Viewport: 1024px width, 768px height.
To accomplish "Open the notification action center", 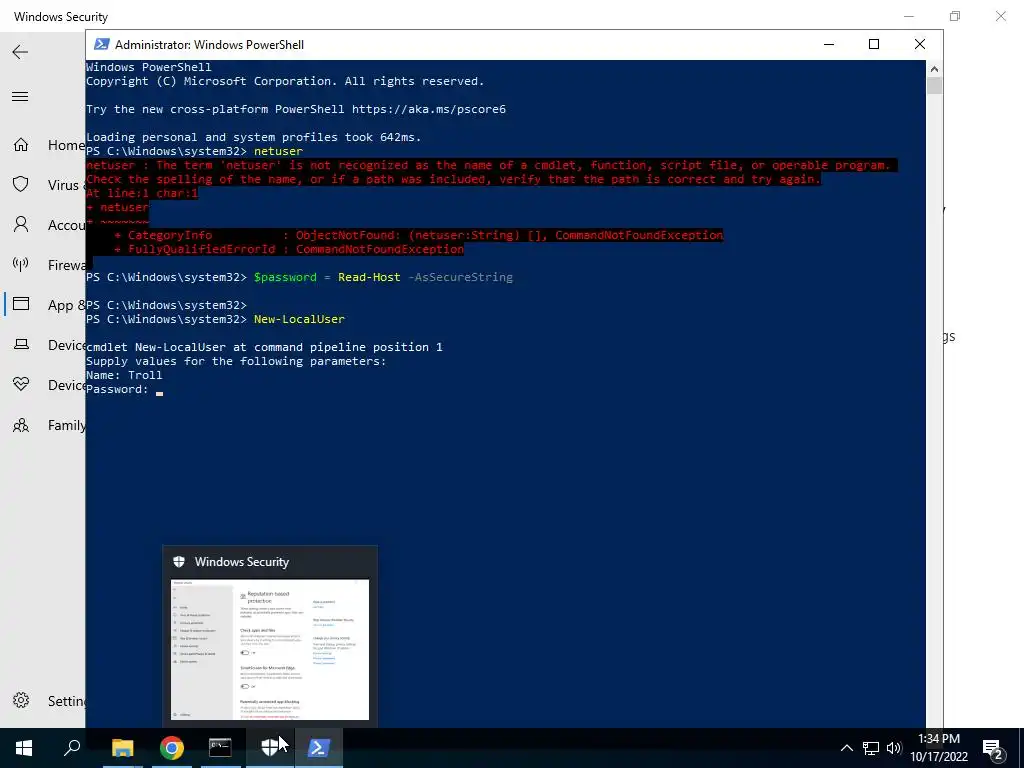I will point(993,748).
